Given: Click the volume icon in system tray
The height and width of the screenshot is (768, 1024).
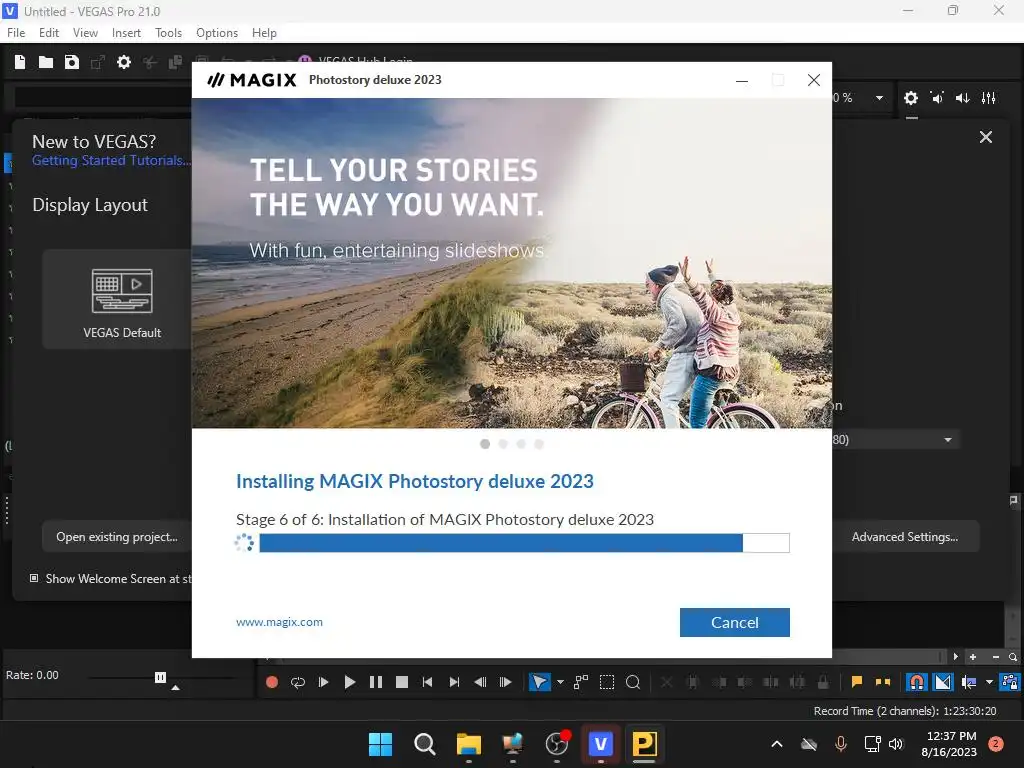Looking at the screenshot, I should [896, 744].
